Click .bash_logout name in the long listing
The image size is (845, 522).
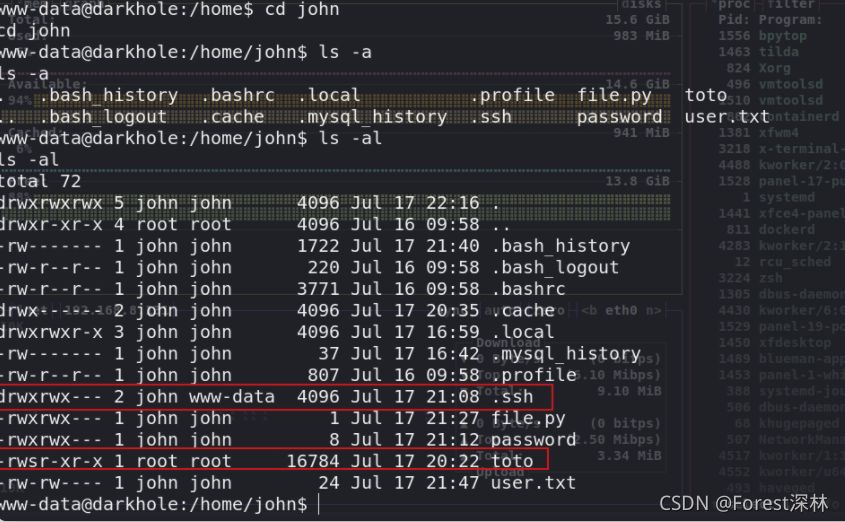click(555, 268)
